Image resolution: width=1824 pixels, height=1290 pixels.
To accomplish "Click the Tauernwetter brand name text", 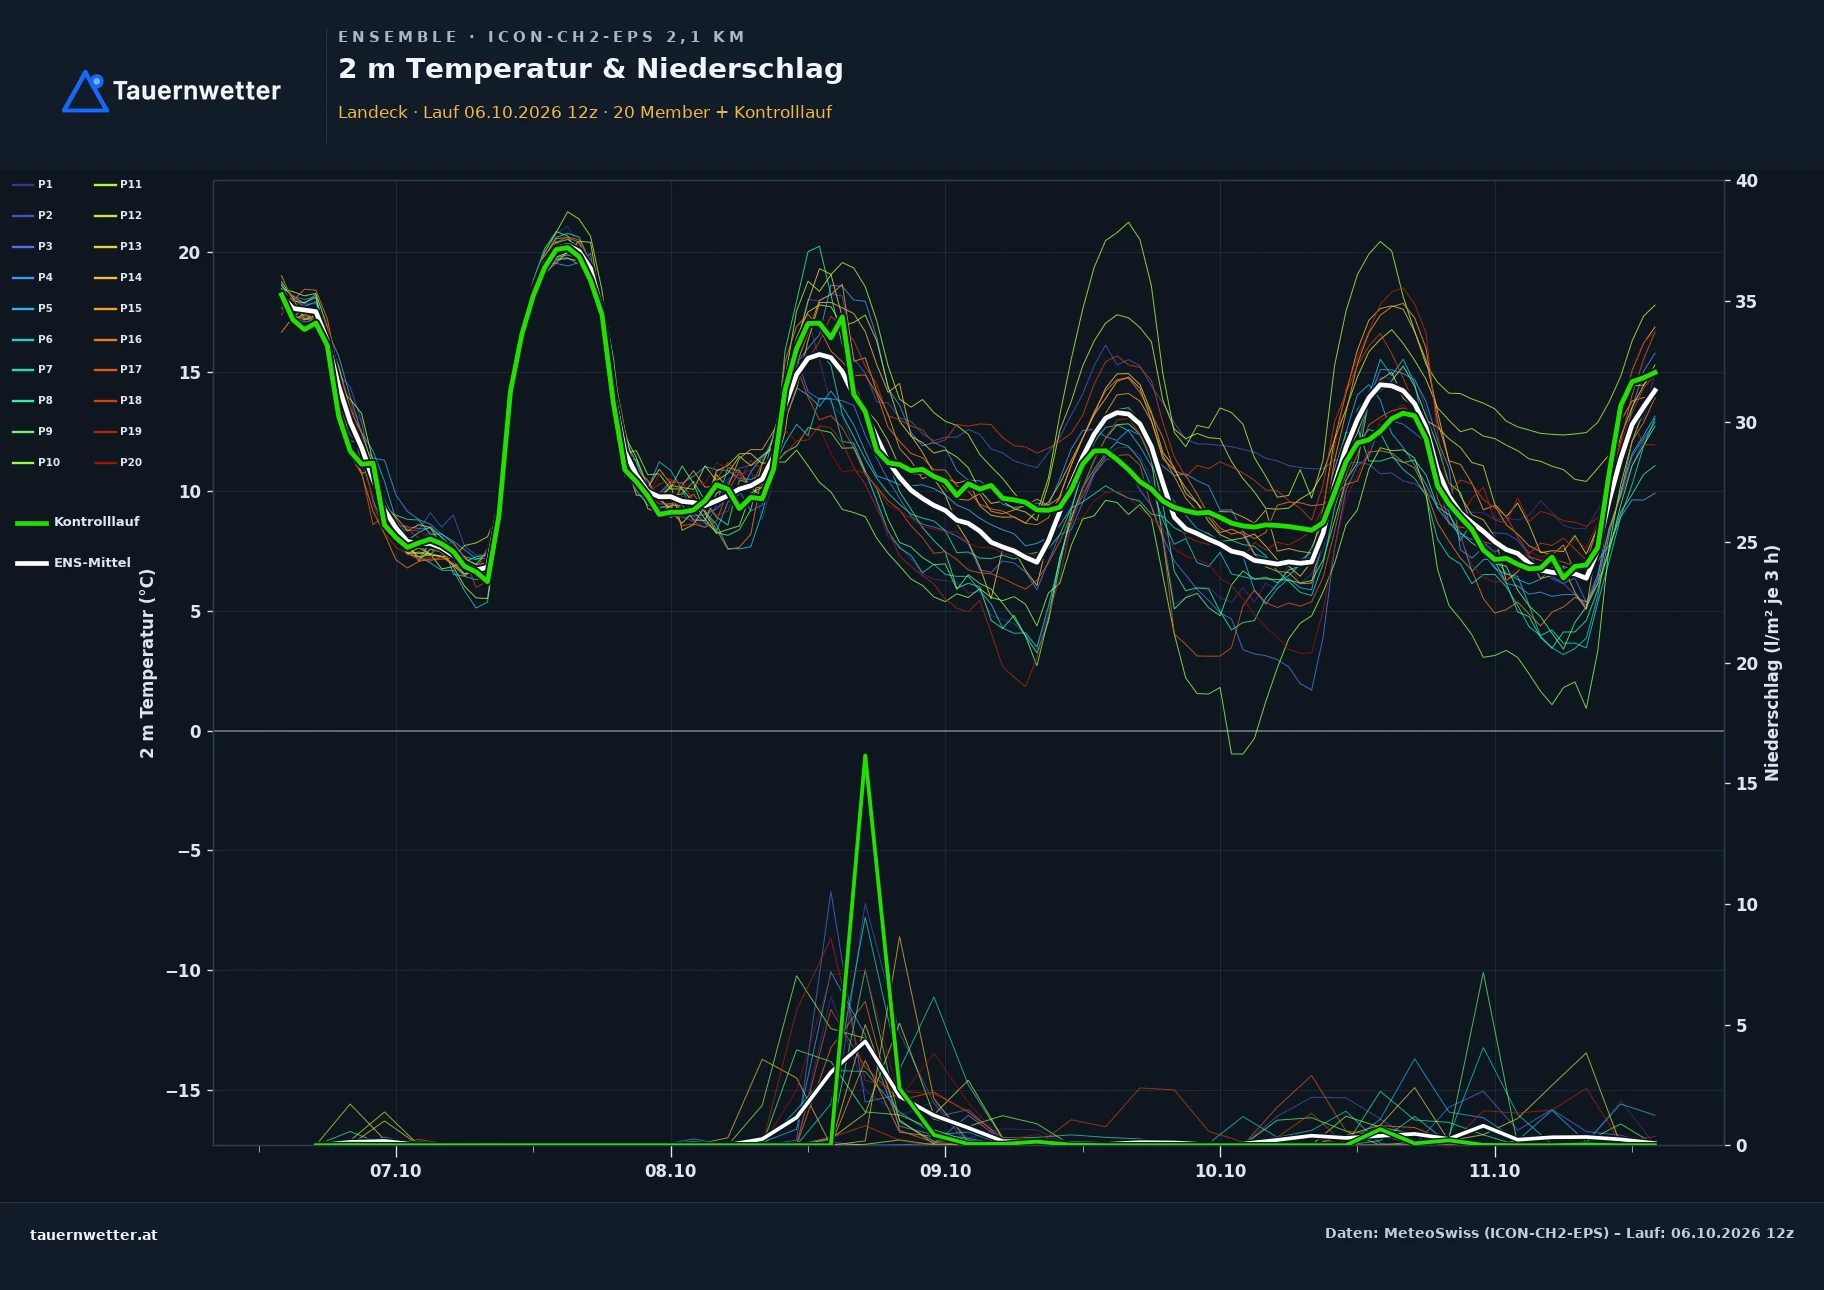I will click(197, 91).
